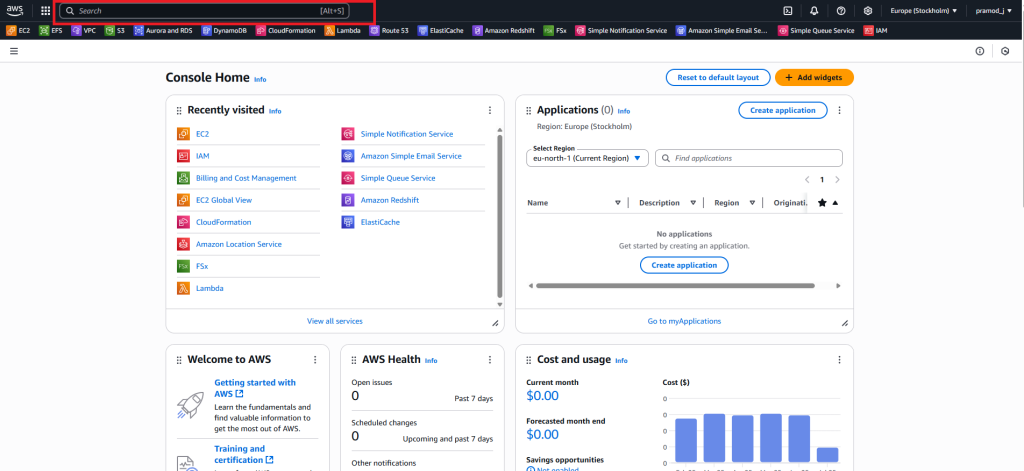This screenshot has width=1024, height=471.
Task: Open ElastiCache shortcut in the favorites bar
Action: (x=441, y=30)
